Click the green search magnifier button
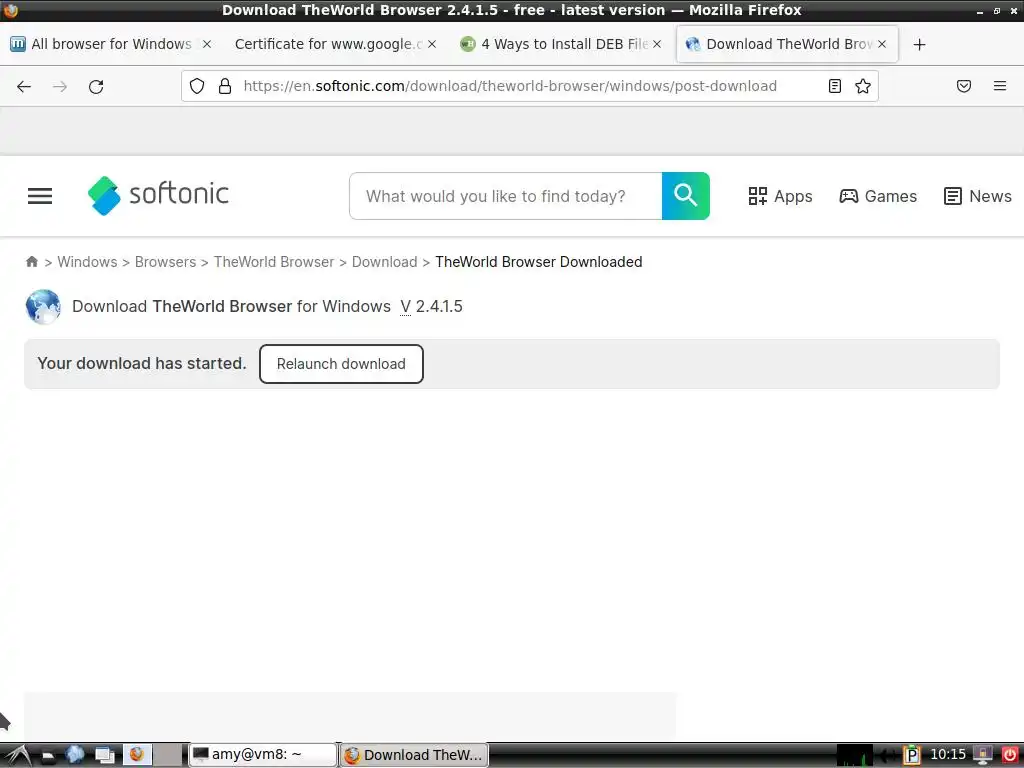This screenshot has width=1024, height=768. 686,196
